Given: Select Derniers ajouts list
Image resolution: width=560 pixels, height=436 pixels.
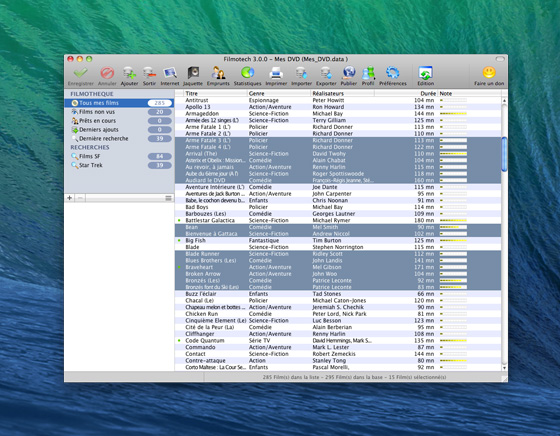Looking at the screenshot, I should coord(119,130).
